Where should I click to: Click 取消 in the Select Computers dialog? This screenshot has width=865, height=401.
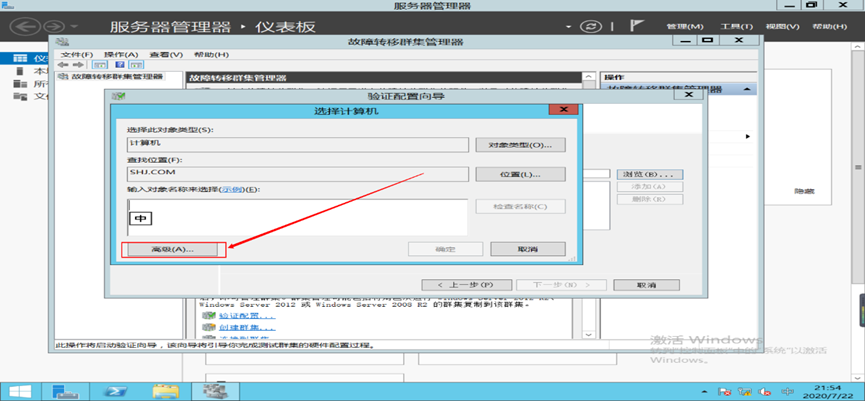[x=527, y=249]
